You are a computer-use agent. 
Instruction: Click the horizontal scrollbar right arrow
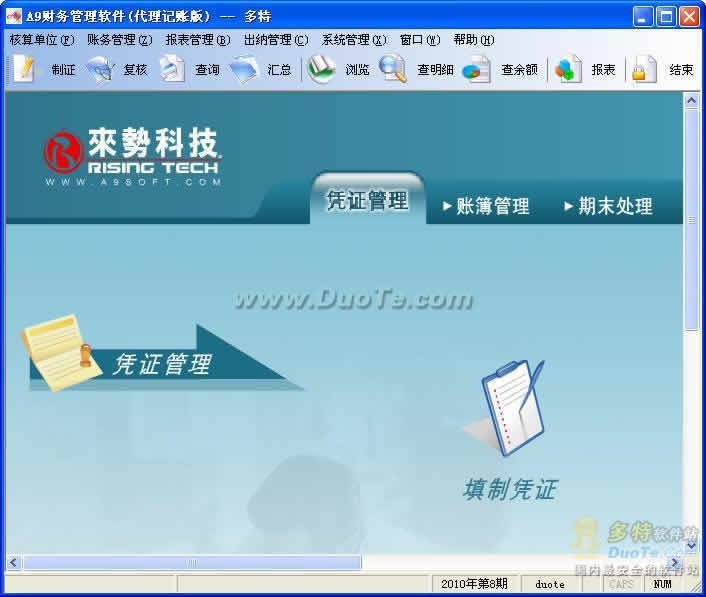[675, 562]
